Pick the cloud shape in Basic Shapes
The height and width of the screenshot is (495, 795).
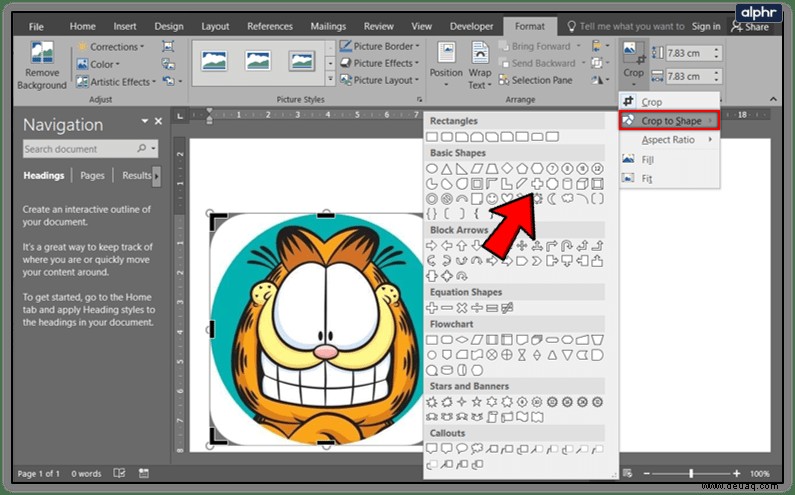[x=567, y=199]
